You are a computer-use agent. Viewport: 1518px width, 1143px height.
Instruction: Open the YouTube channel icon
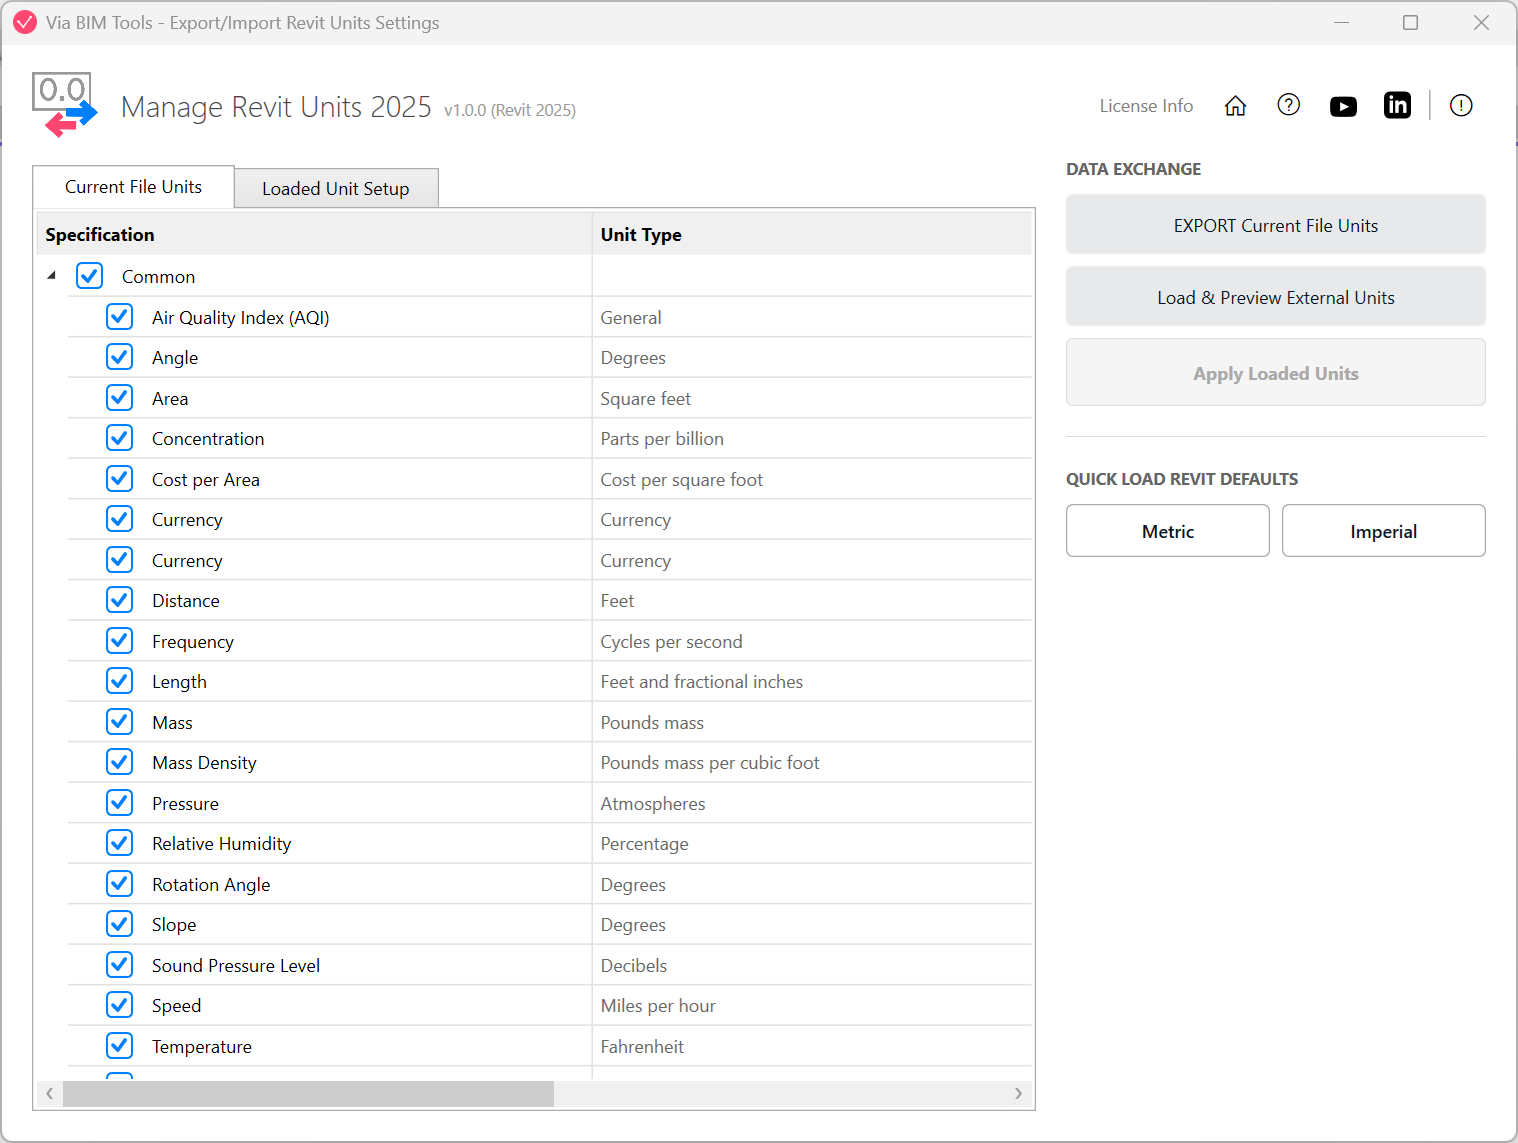(1343, 106)
